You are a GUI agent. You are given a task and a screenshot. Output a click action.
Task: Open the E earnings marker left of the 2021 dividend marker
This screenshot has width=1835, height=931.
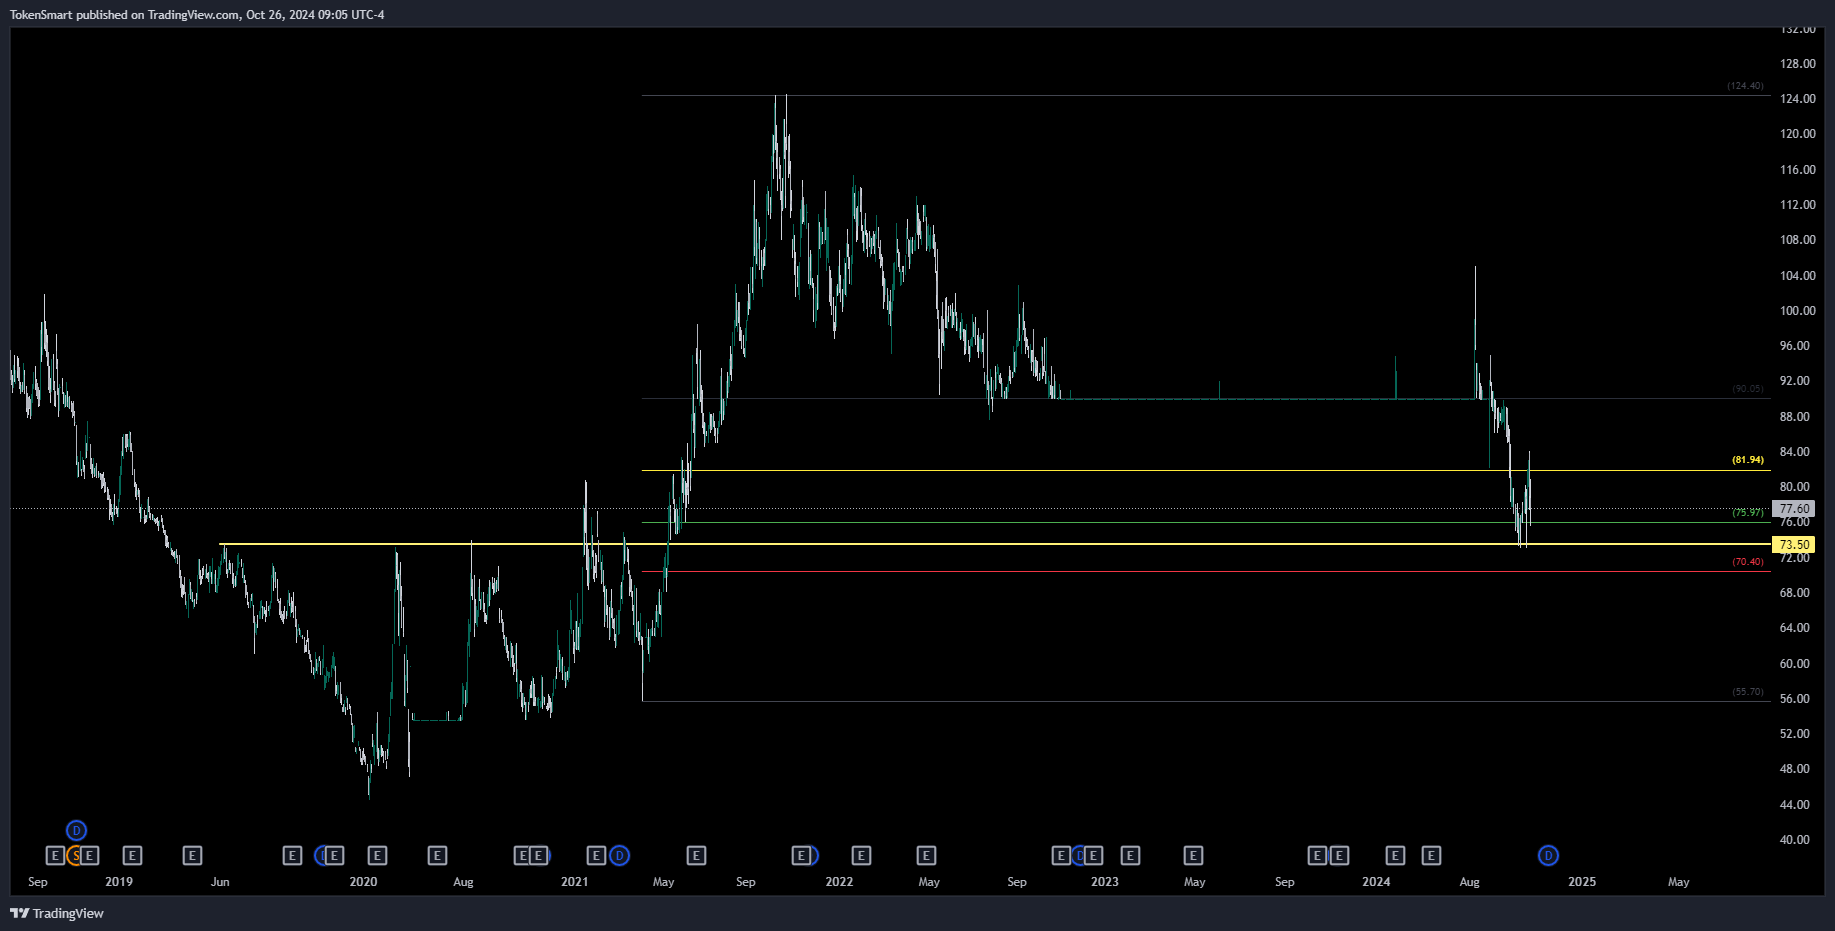click(596, 856)
